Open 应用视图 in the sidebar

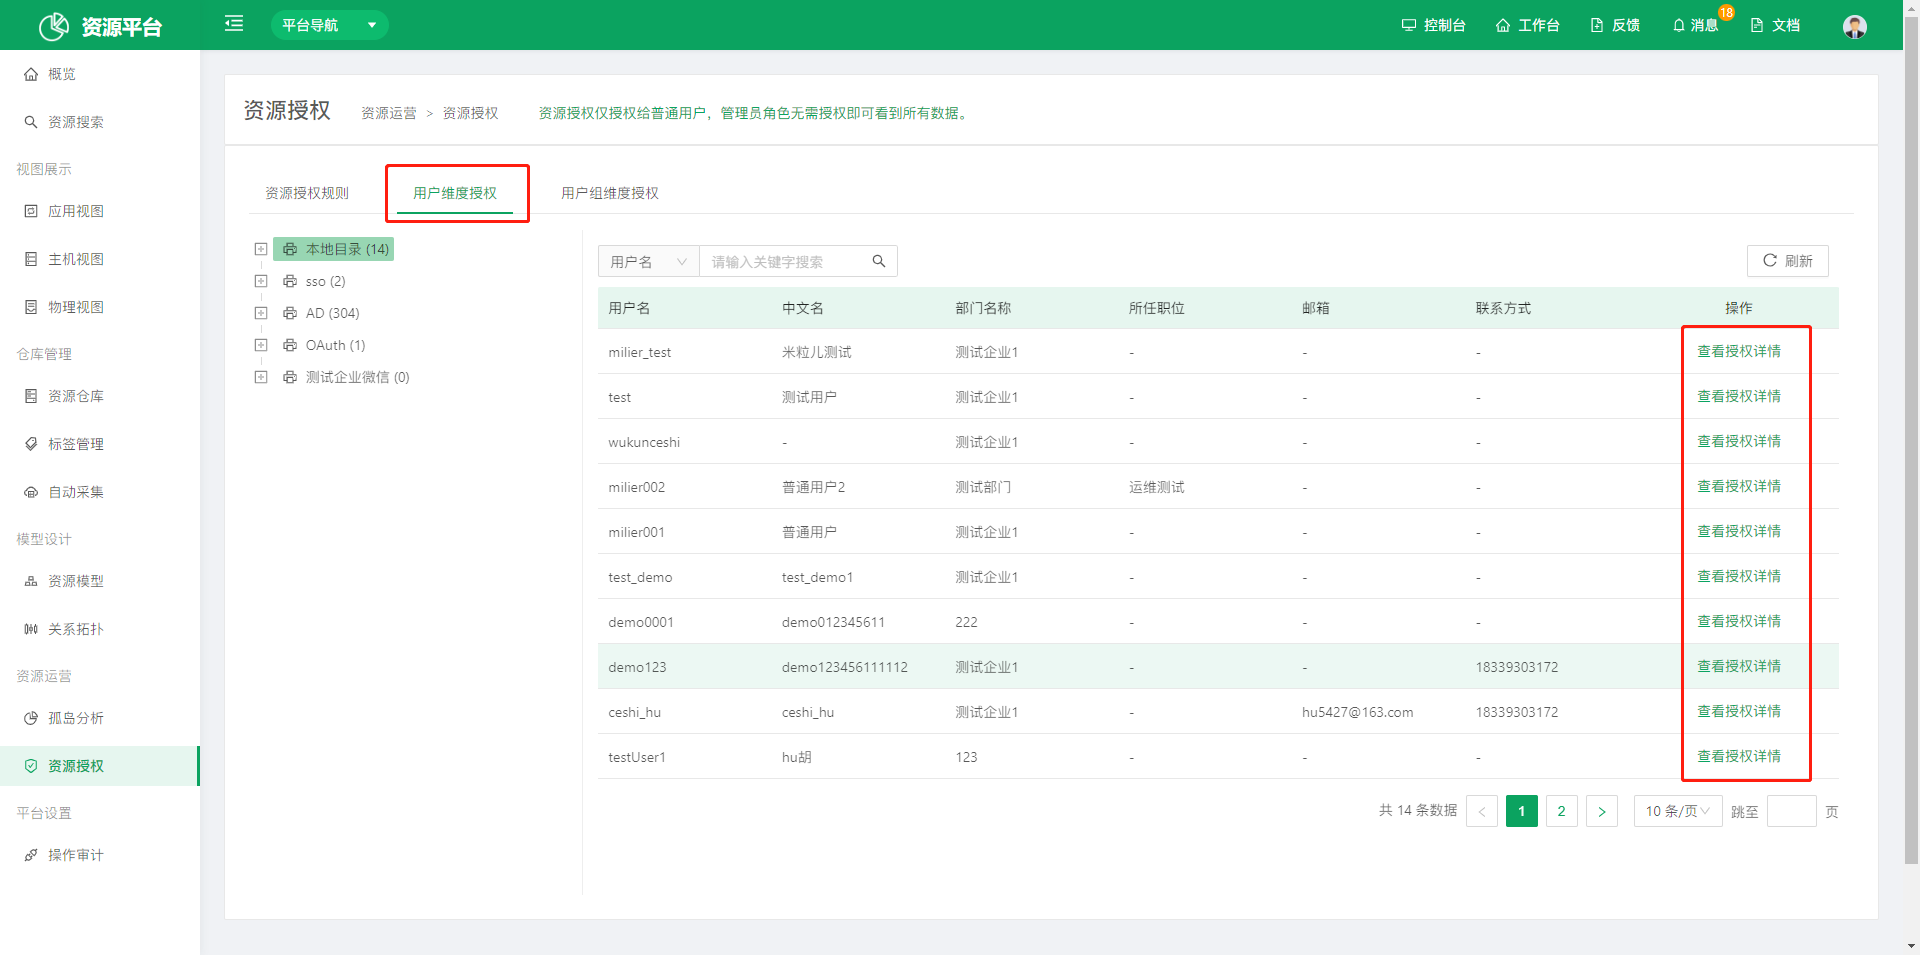100,211
